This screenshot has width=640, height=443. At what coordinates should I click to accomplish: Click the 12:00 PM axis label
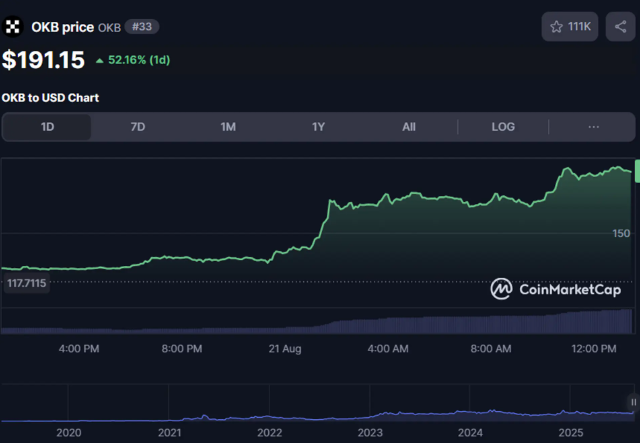(x=593, y=349)
